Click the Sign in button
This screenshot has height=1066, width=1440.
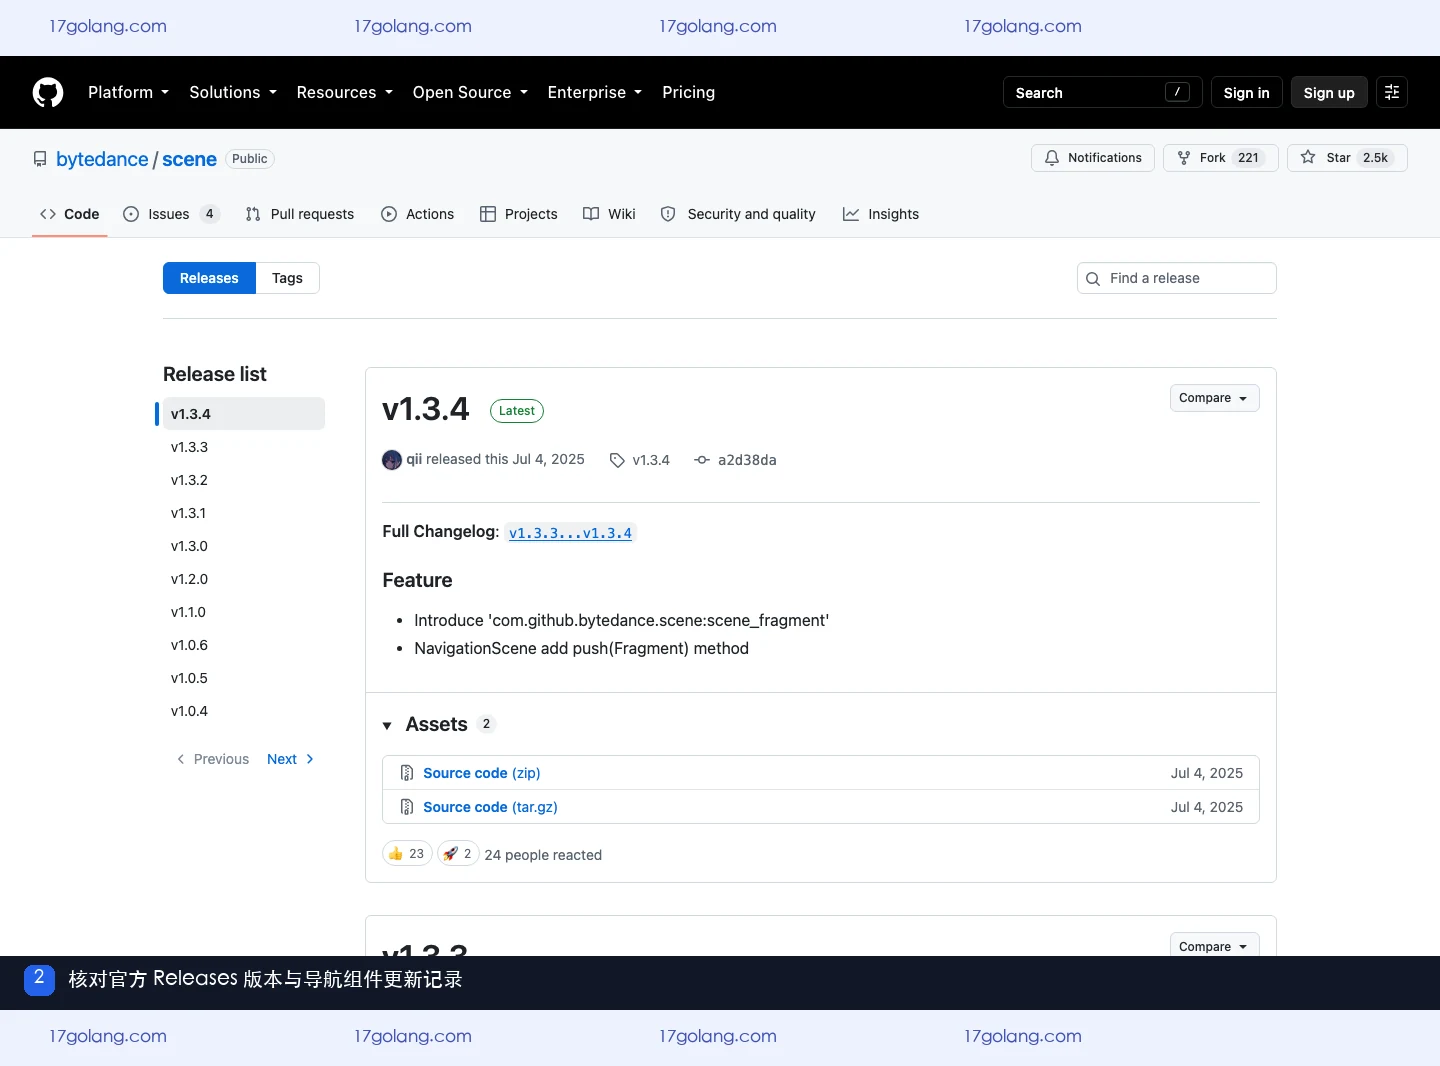(x=1246, y=92)
